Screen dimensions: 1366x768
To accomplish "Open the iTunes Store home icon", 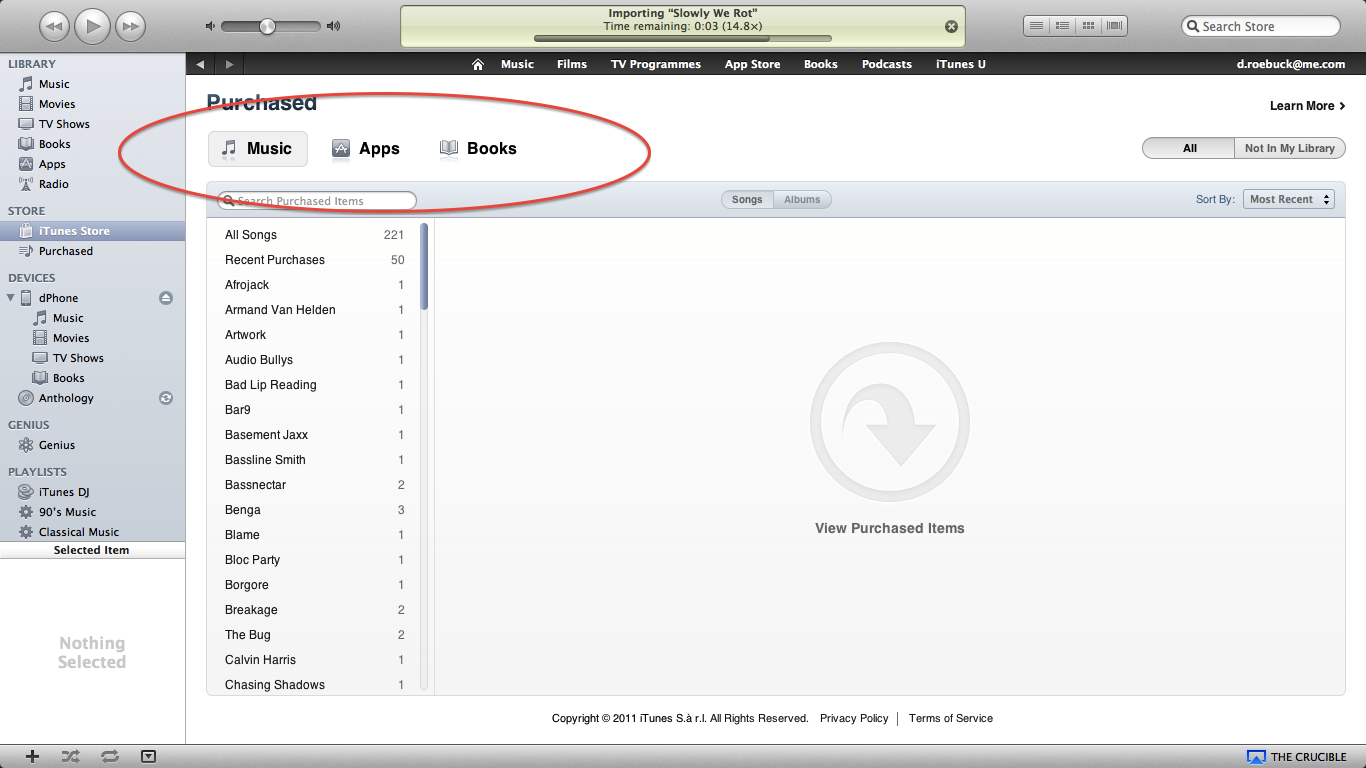I will pos(478,64).
